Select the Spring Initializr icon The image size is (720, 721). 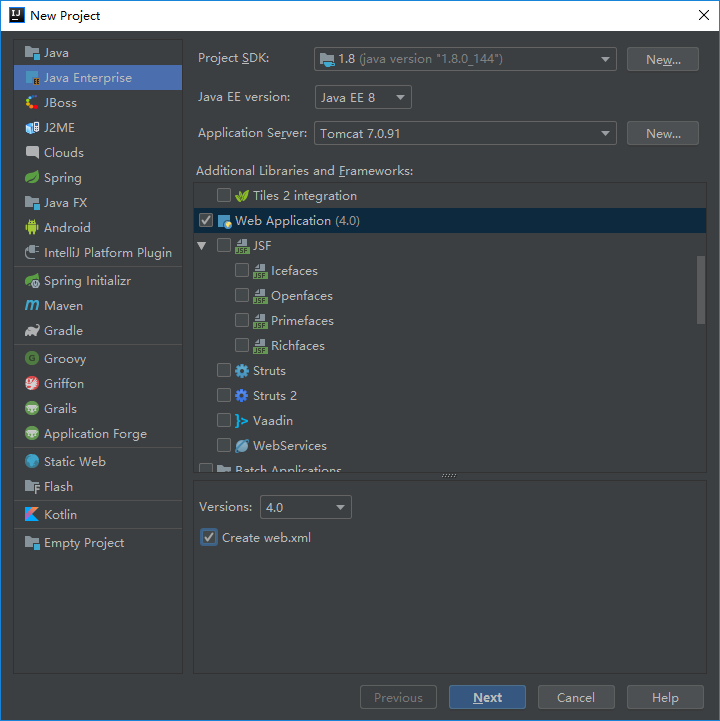tap(32, 280)
